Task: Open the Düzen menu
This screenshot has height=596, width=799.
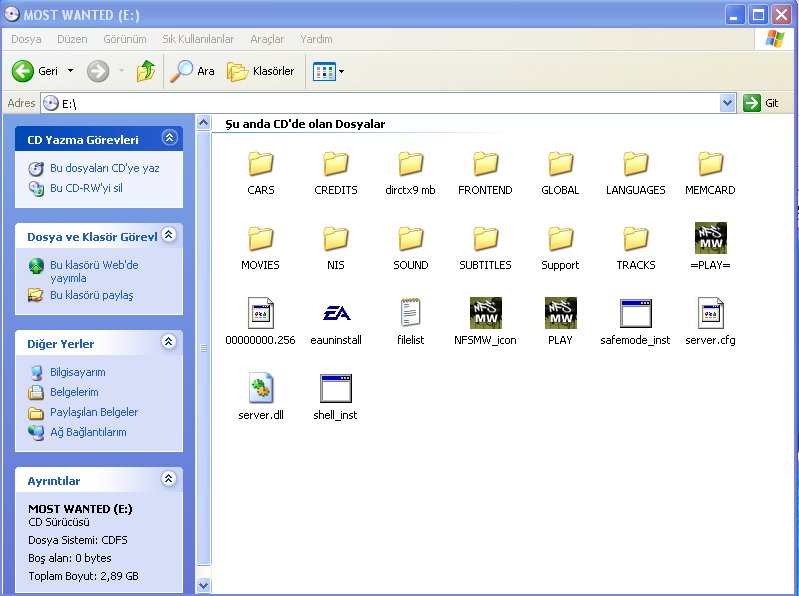Action: pos(72,39)
